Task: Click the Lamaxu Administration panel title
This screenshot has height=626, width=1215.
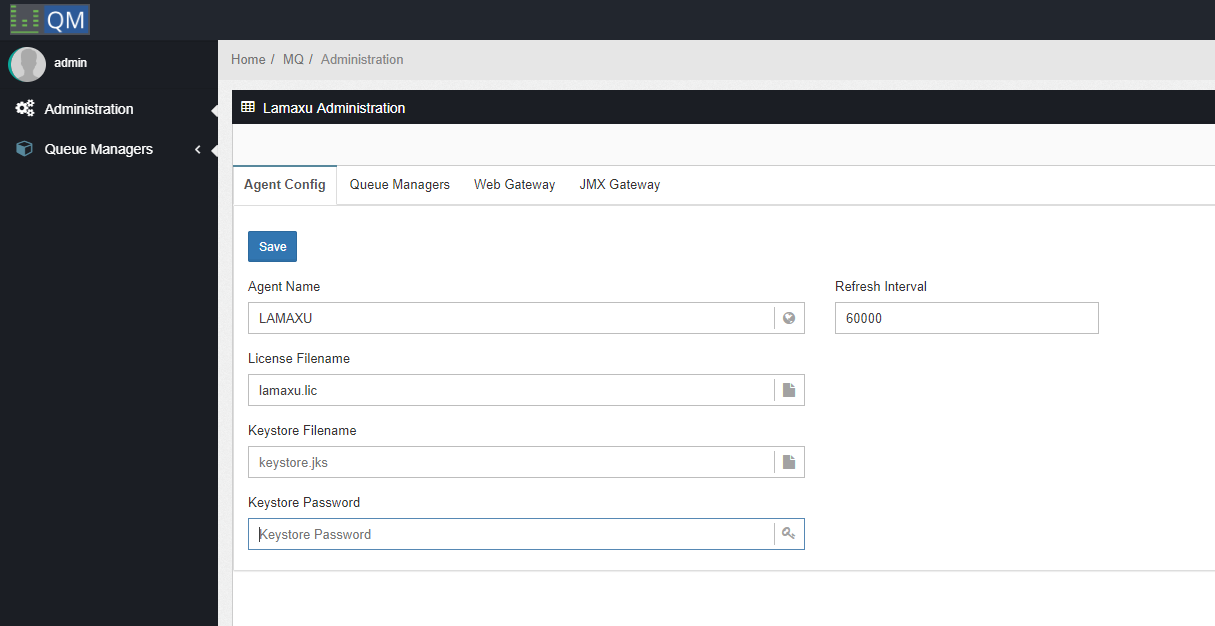Action: pyautogui.click(x=334, y=108)
